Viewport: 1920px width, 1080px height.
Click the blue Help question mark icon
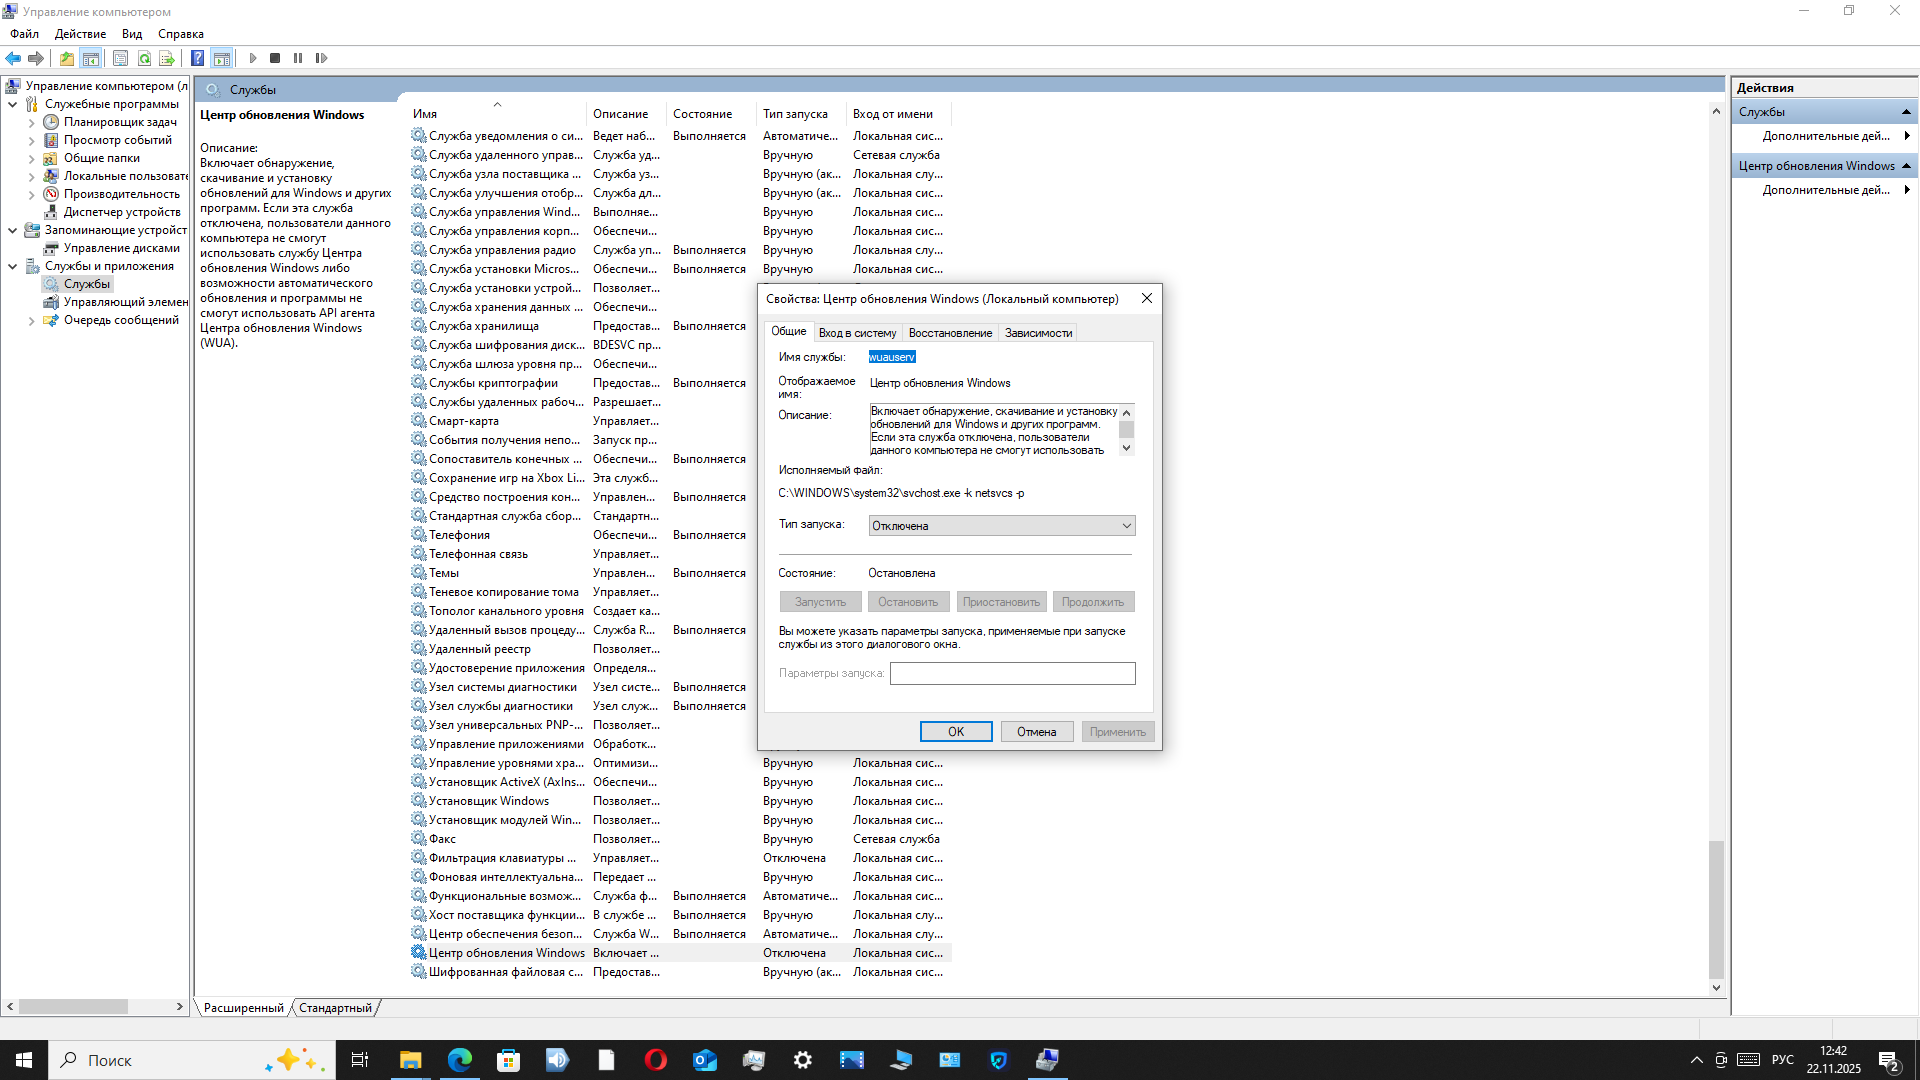pyautogui.click(x=197, y=58)
